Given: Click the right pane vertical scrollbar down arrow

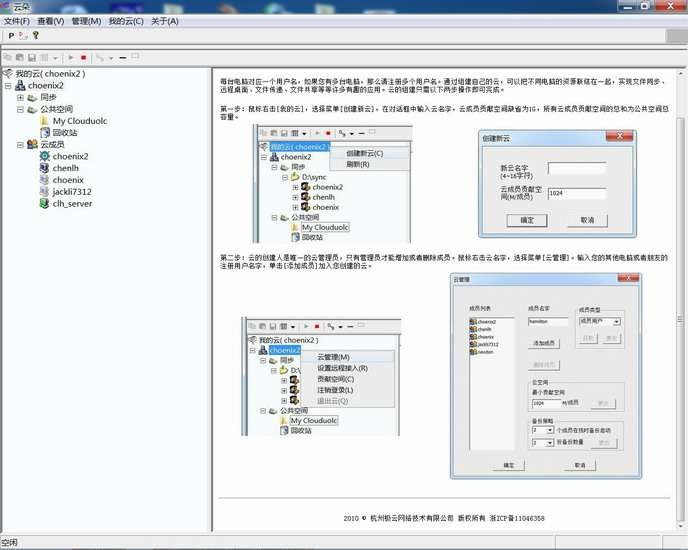Looking at the screenshot, I should pyautogui.click(x=680, y=526).
